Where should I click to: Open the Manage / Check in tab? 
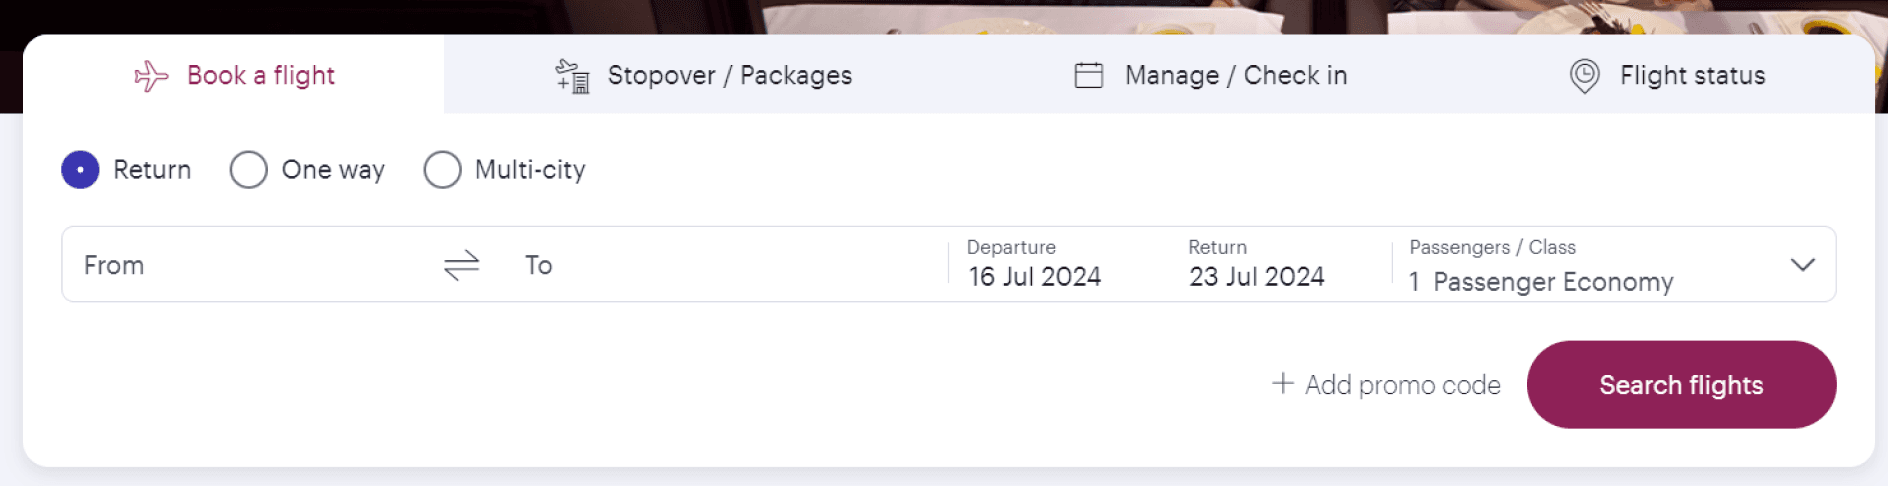pyautogui.click(x=1211, y=75)
